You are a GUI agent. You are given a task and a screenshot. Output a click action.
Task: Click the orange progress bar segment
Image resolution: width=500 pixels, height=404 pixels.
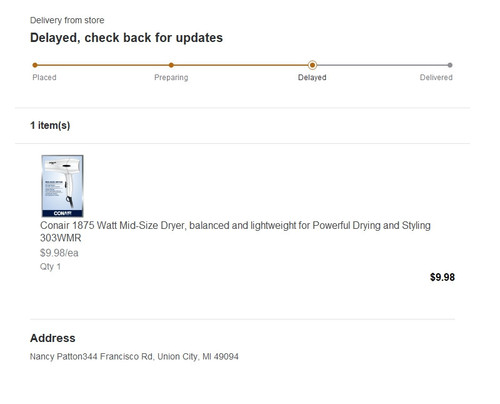(x=173, y=65)
